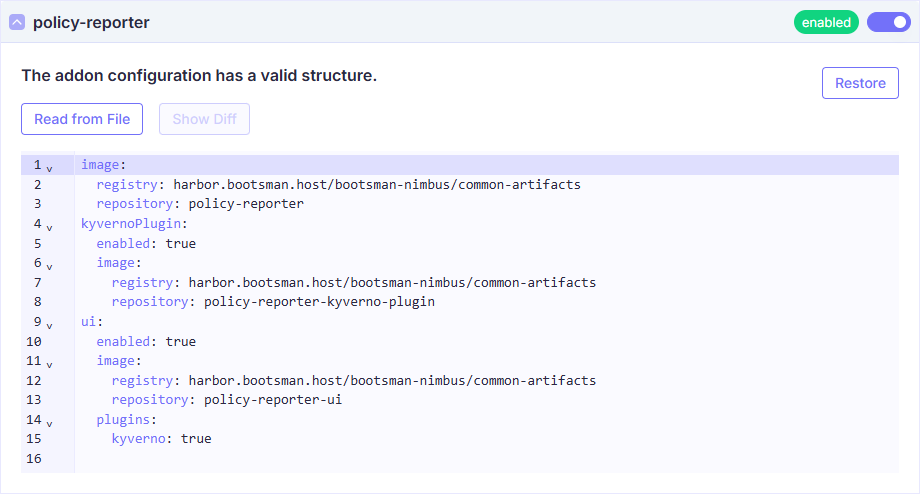Toggle the policy-reporter enabled switch

tap(888, 22)
